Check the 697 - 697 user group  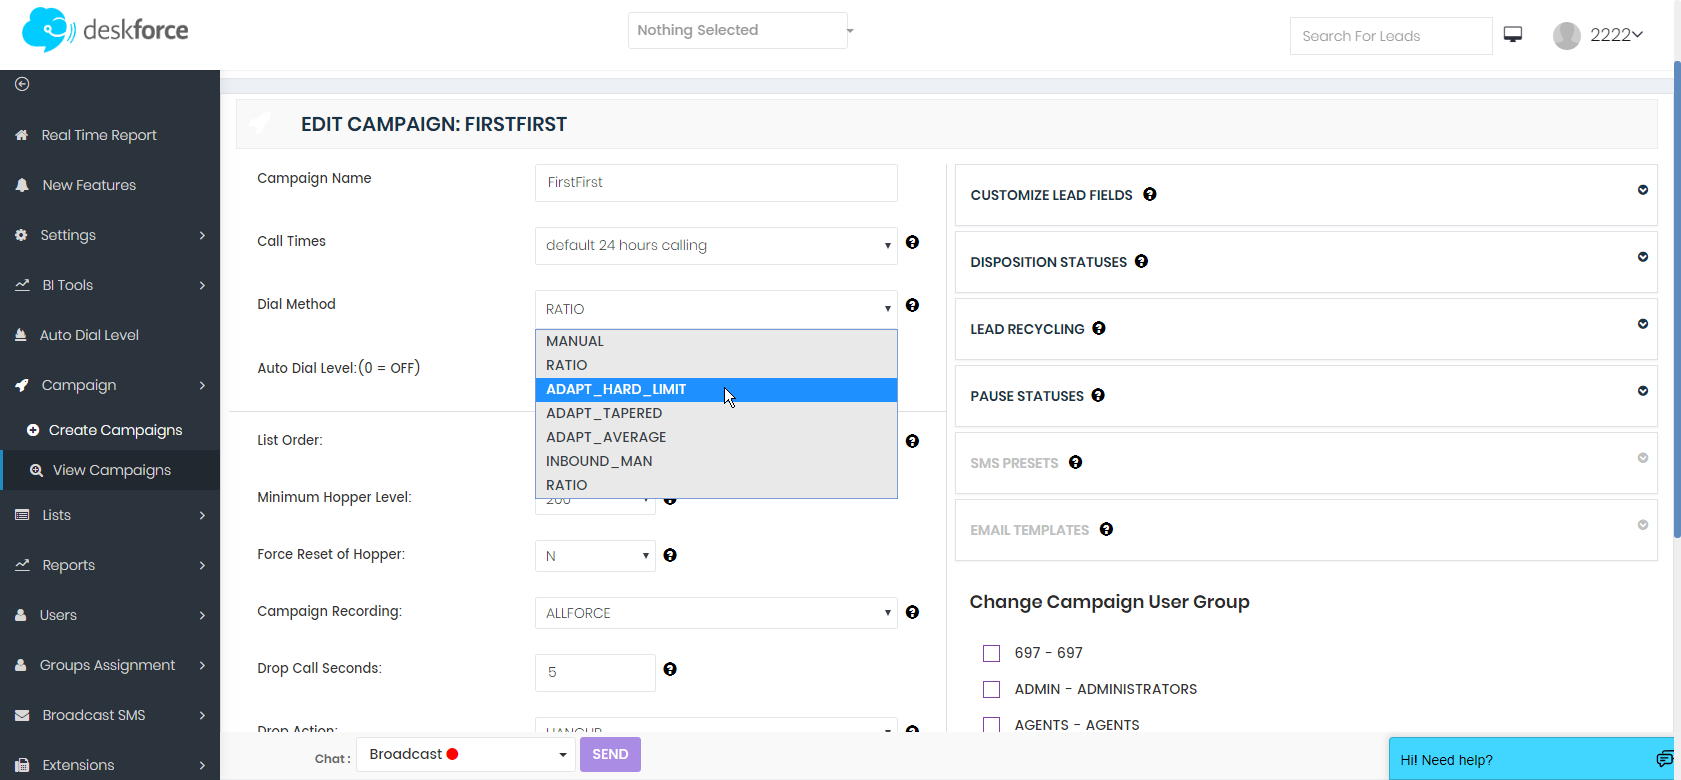[992, 653]
